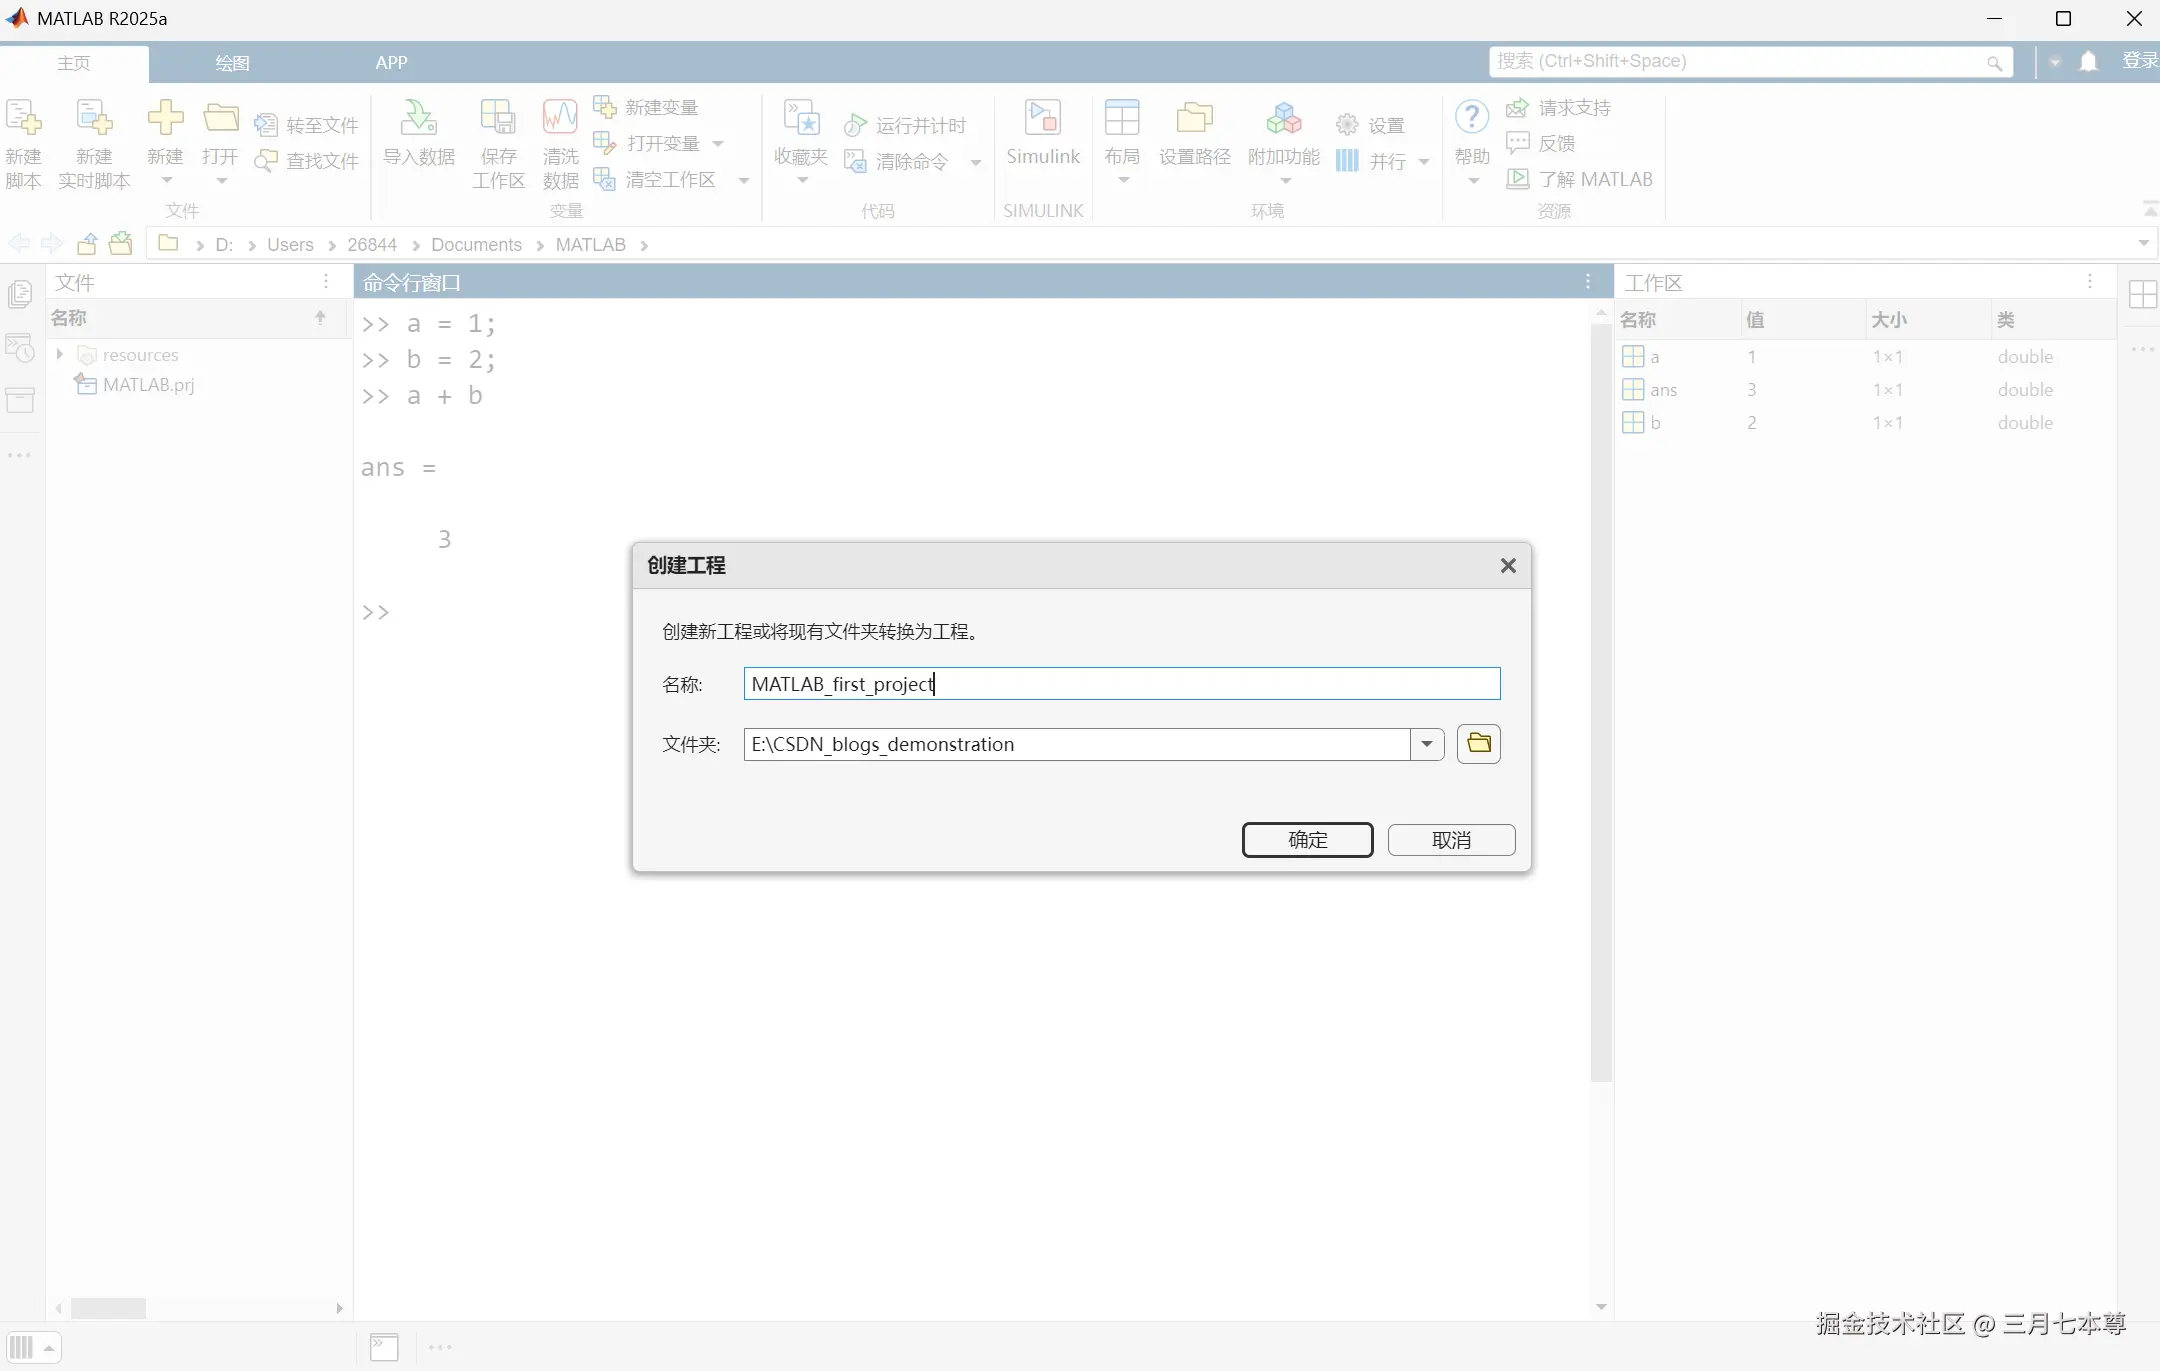Screen dimensions: 2160x1371
Task: Open the Favorites (收藏夹) icon
Action: pos(801,118)
